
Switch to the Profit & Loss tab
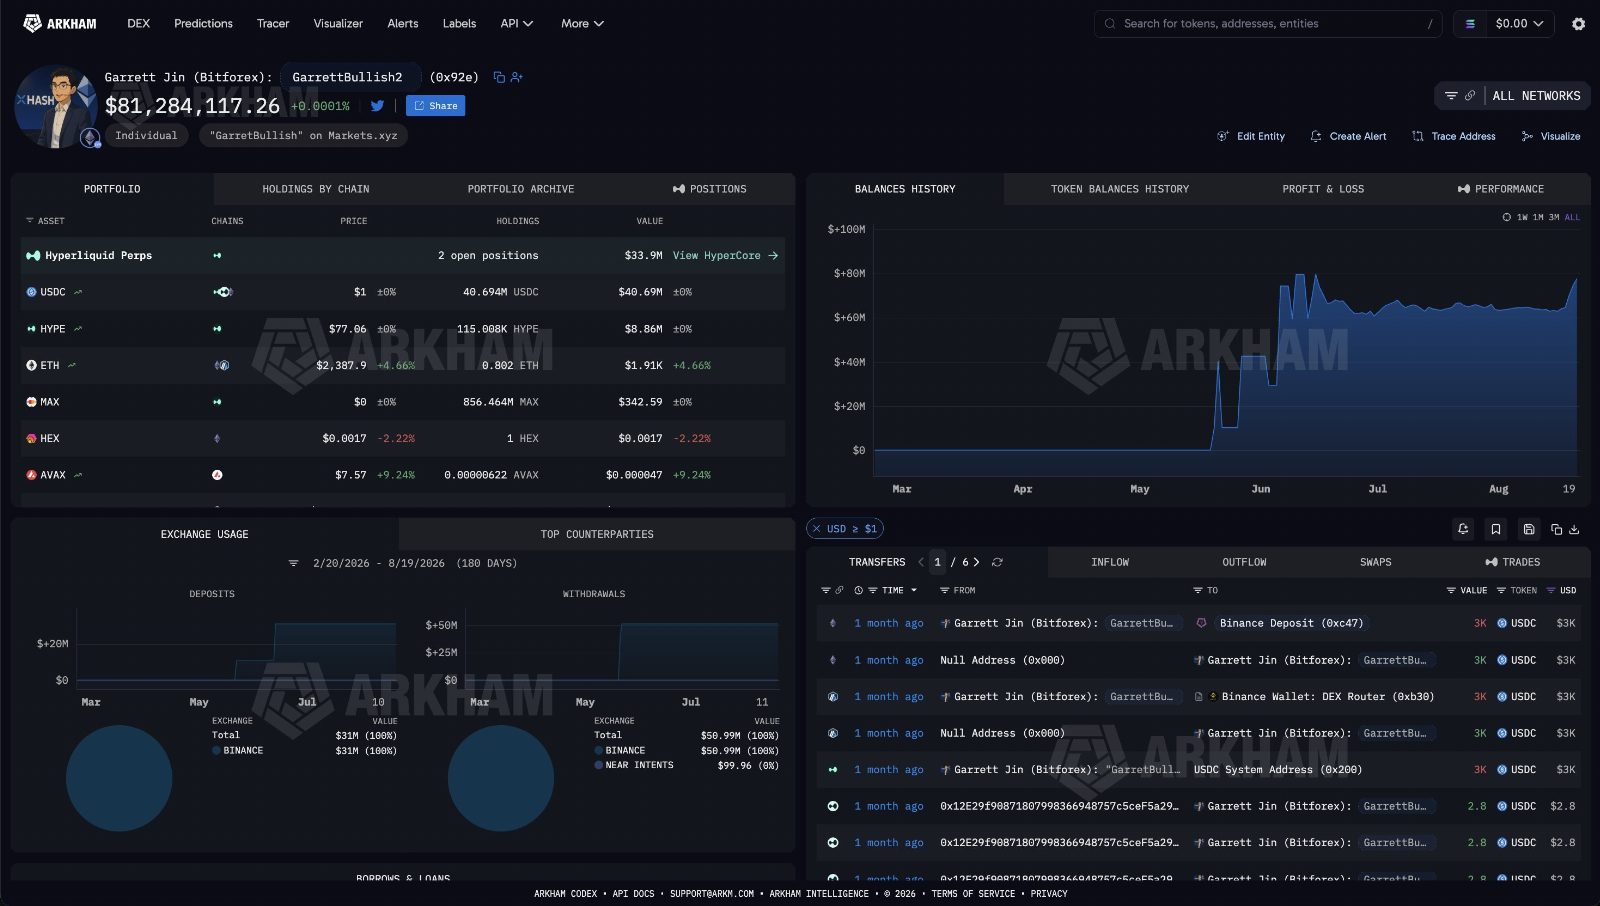pos(1323,189)
